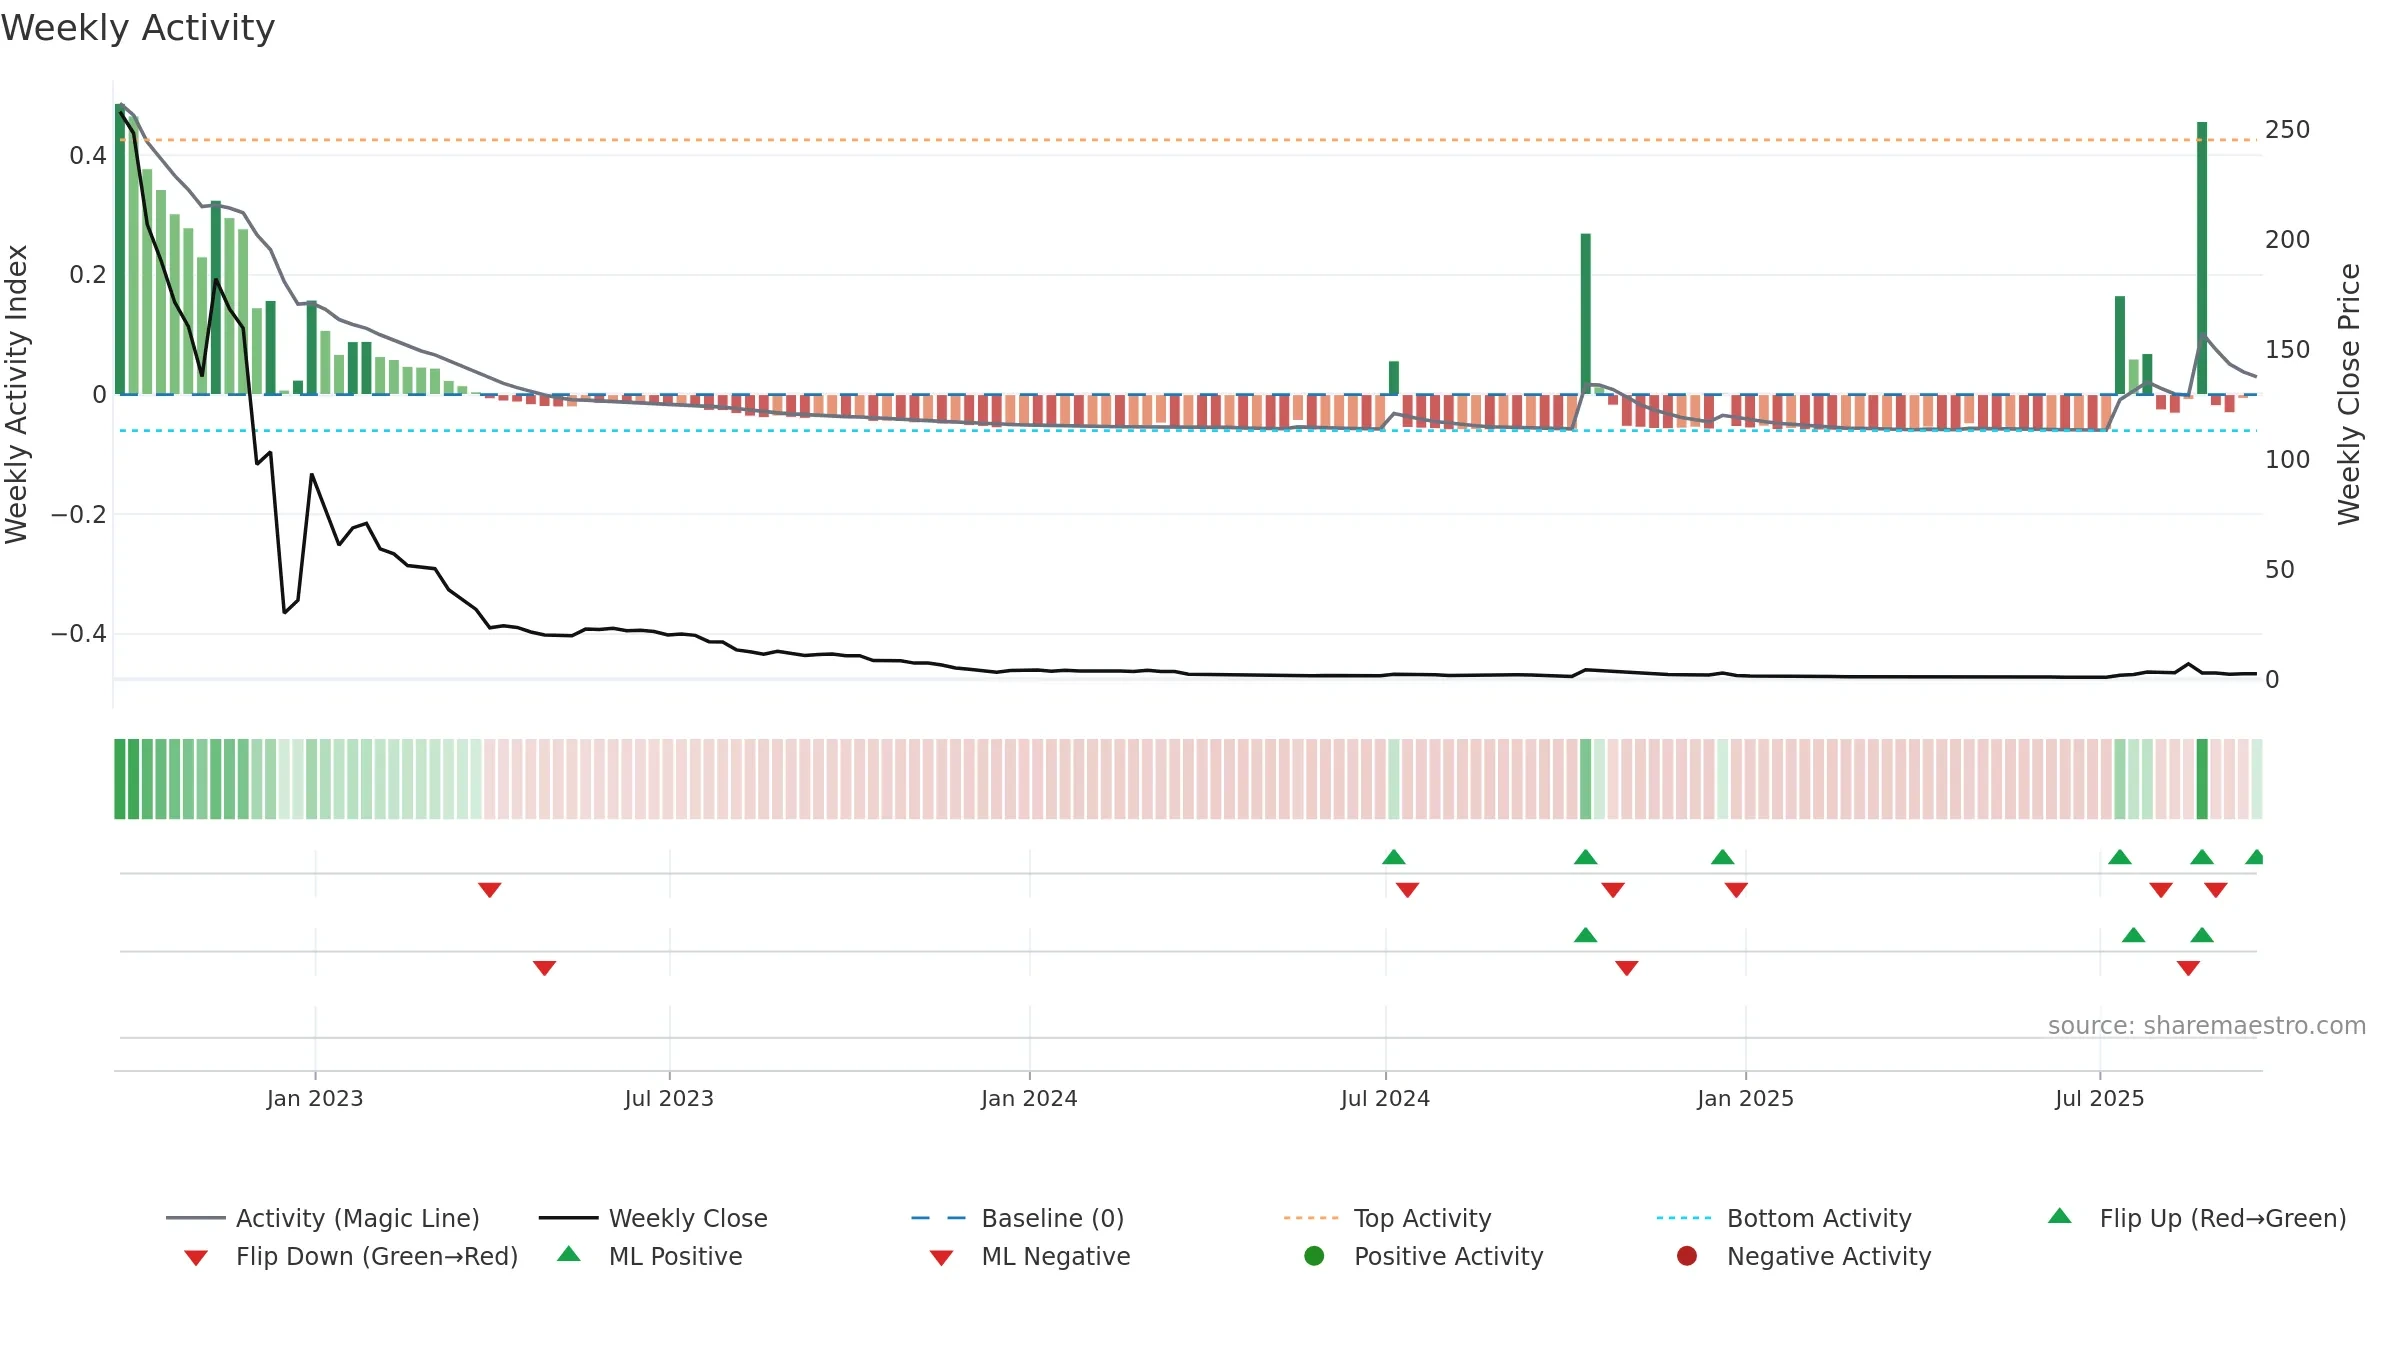Toggle the ML Negative legend entry
This screenshot has width=2400, height=1350.
tap(1030, 1256)
